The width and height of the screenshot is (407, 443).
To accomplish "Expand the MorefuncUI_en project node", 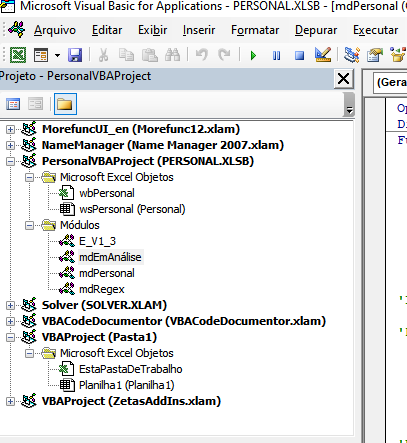I will pos(10,129).
